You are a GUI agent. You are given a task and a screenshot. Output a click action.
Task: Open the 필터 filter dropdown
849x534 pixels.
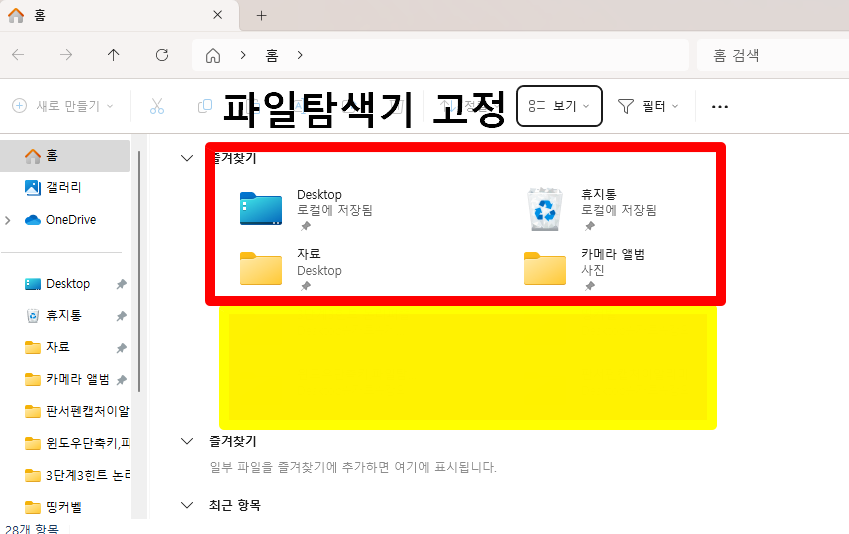(x=648, y=106)
